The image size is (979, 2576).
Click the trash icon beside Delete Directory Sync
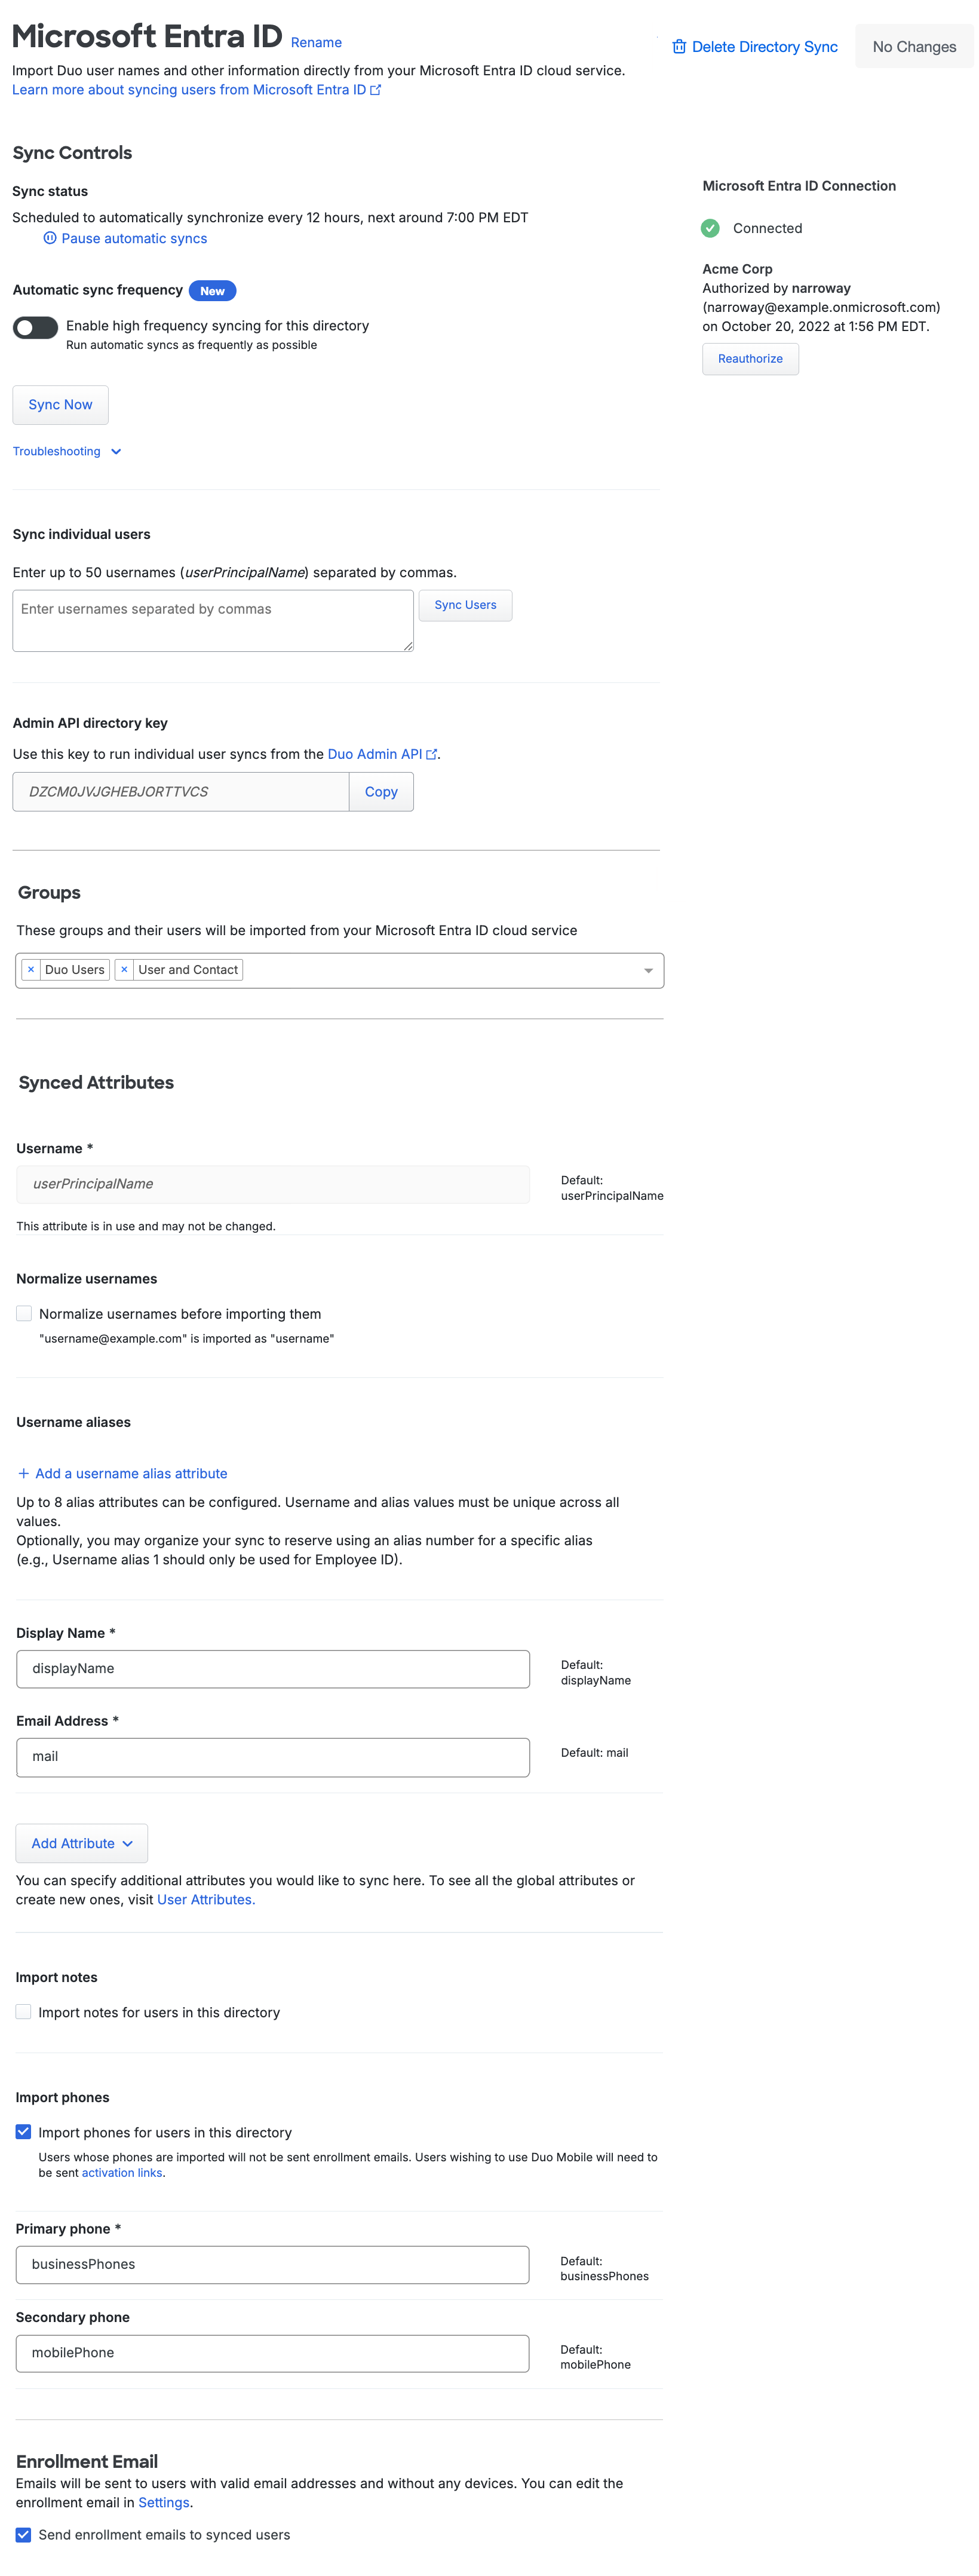[x=680, y=47]
